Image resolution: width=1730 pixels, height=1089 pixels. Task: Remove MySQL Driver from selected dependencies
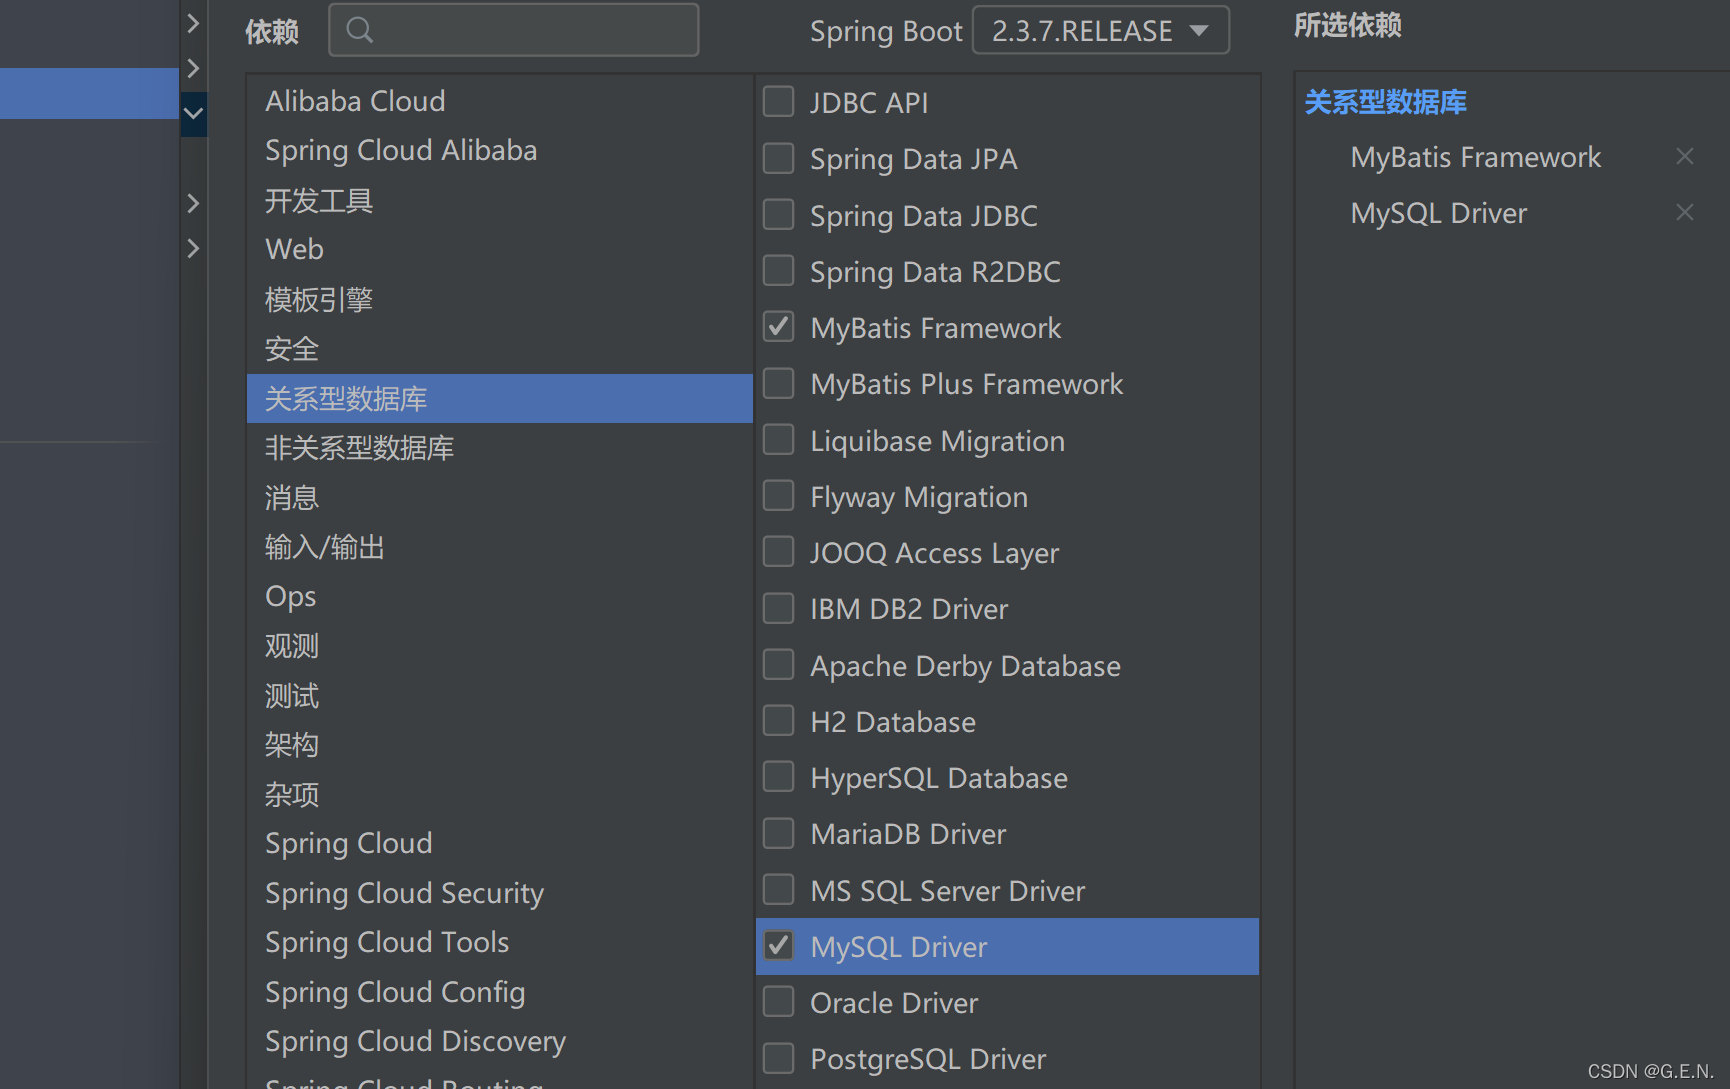click(1684, 212)
